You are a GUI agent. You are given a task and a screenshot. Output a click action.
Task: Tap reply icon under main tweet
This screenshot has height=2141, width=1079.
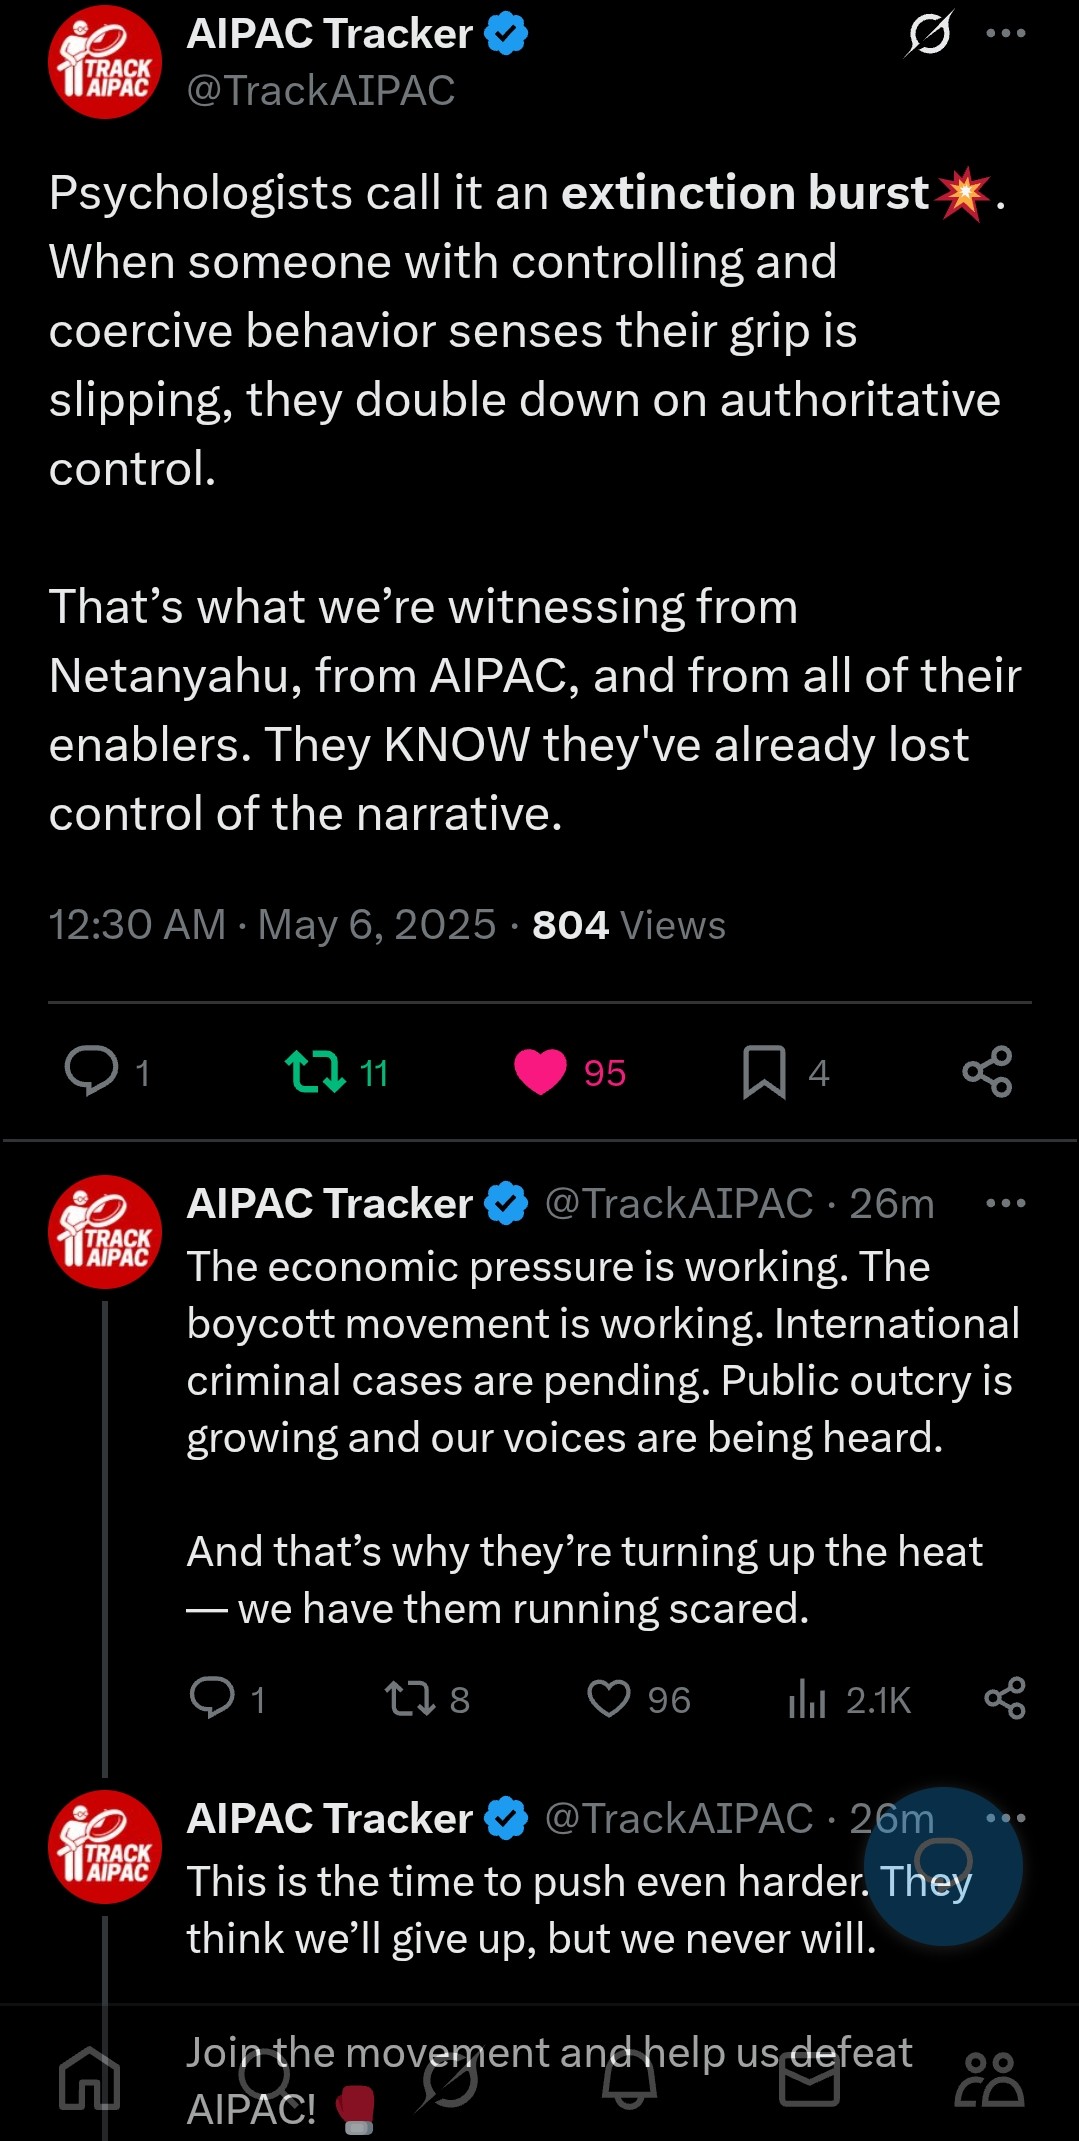(91, 1071)
